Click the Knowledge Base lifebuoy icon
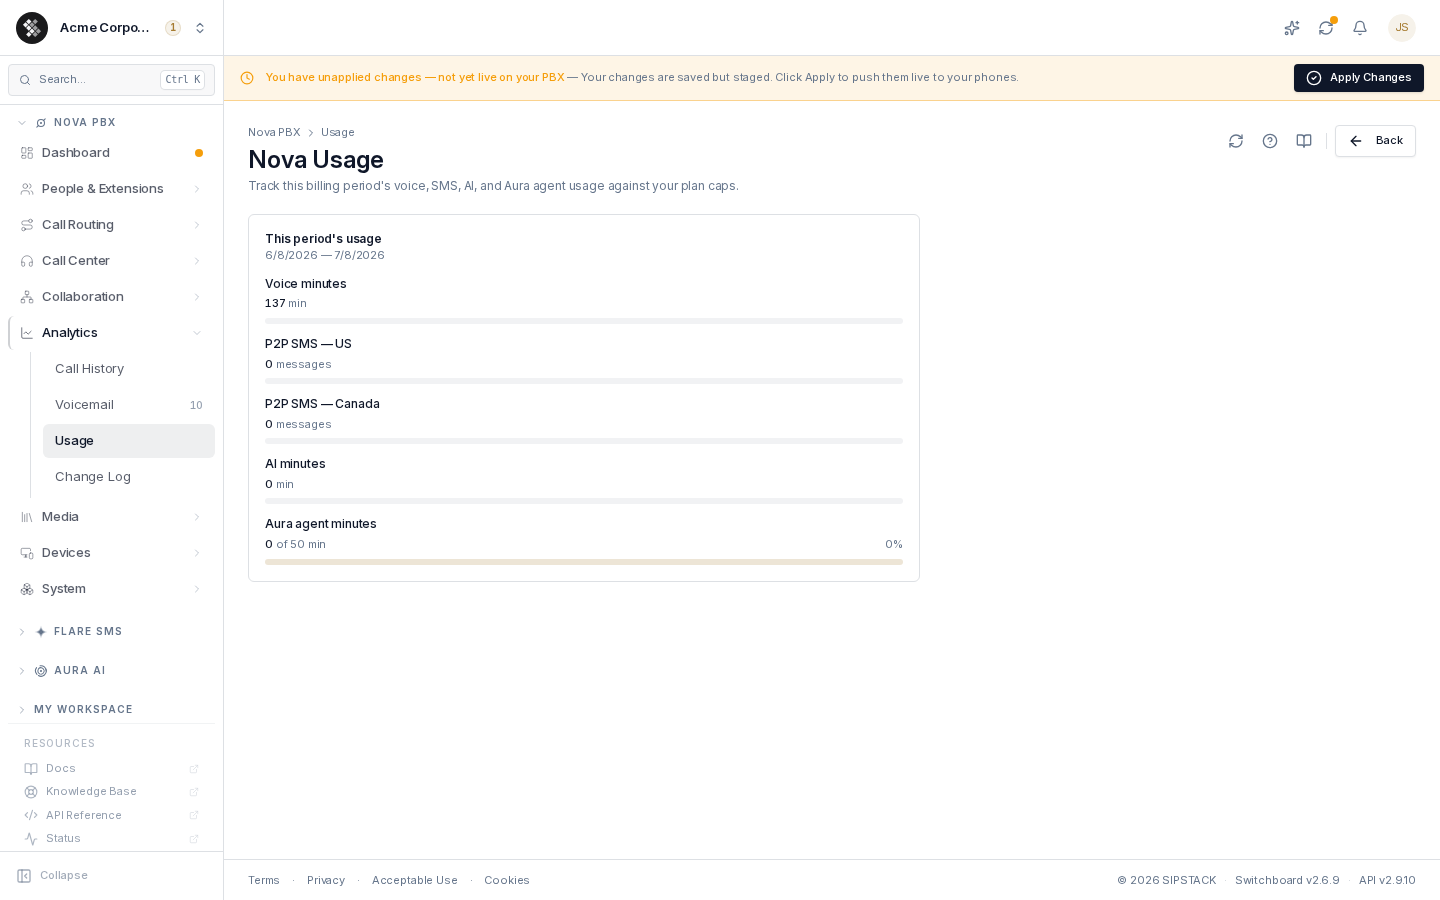 tap(31, 792)
